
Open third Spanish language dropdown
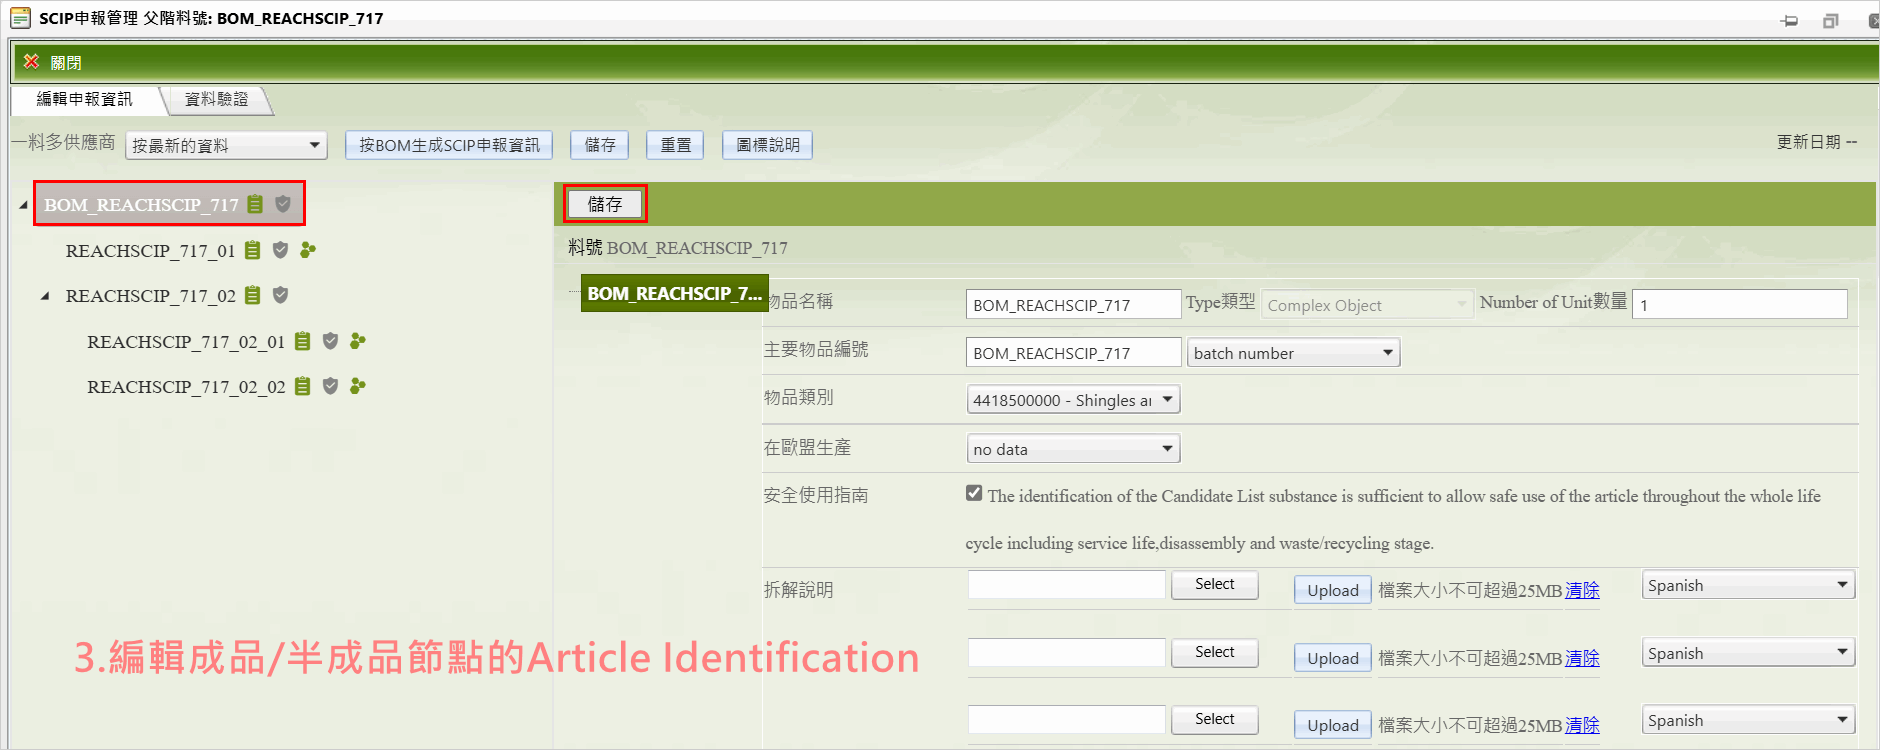click(x=1748, y=720)
